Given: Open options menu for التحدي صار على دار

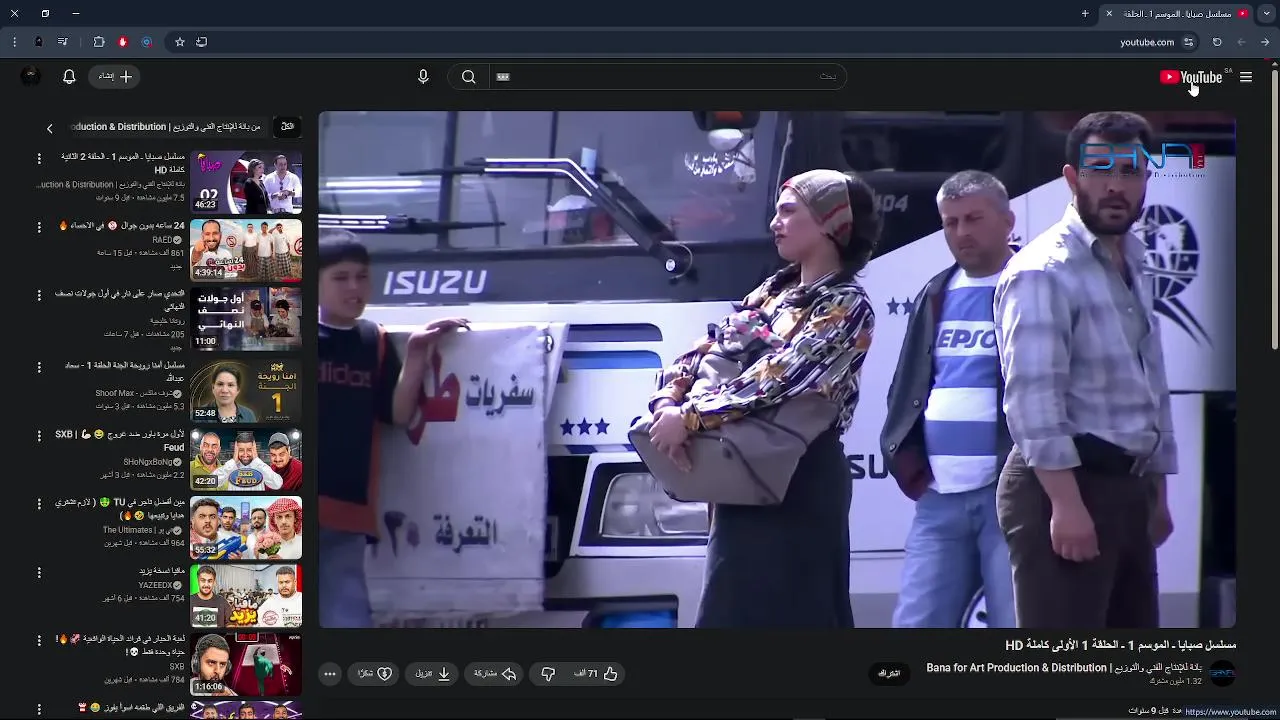Looking at the screenshot, I should point(39,296).
